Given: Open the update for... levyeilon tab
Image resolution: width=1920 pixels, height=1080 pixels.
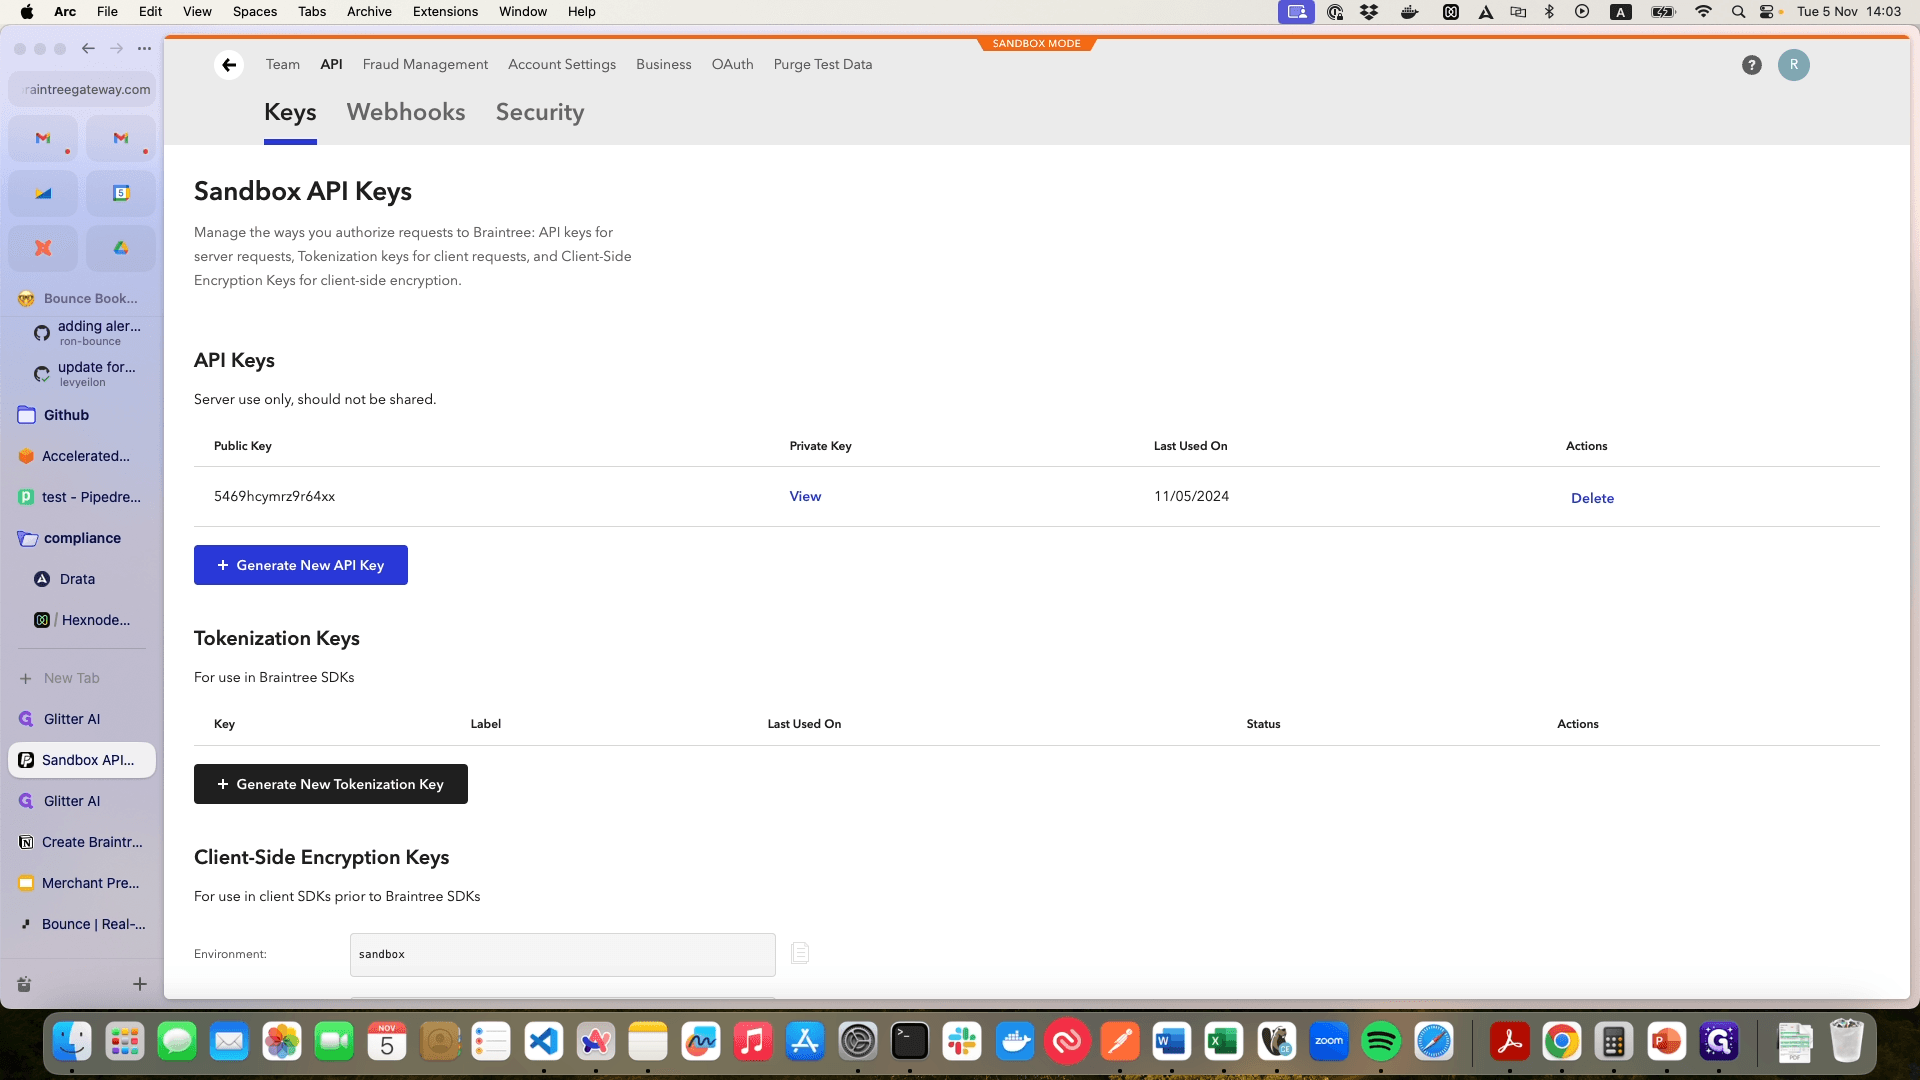Looking at the screenshot, I should 88,374.
